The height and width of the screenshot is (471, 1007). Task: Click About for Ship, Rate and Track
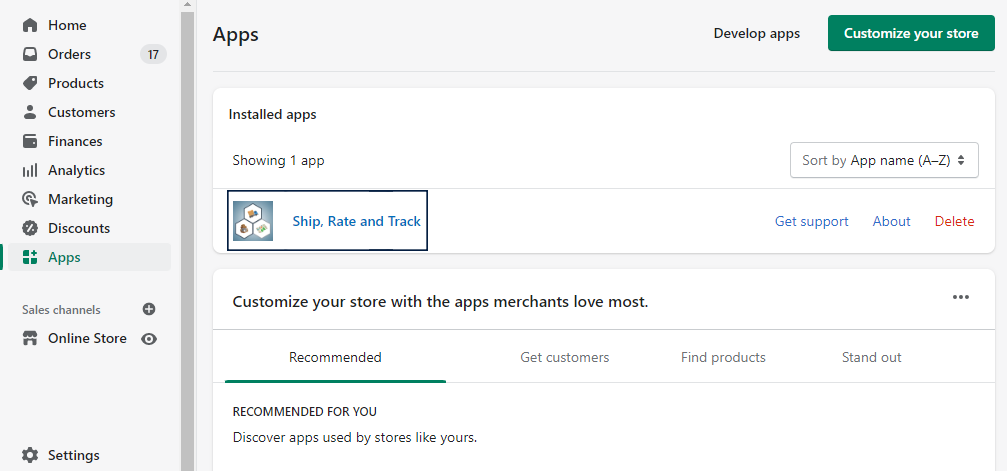(891, 221)
